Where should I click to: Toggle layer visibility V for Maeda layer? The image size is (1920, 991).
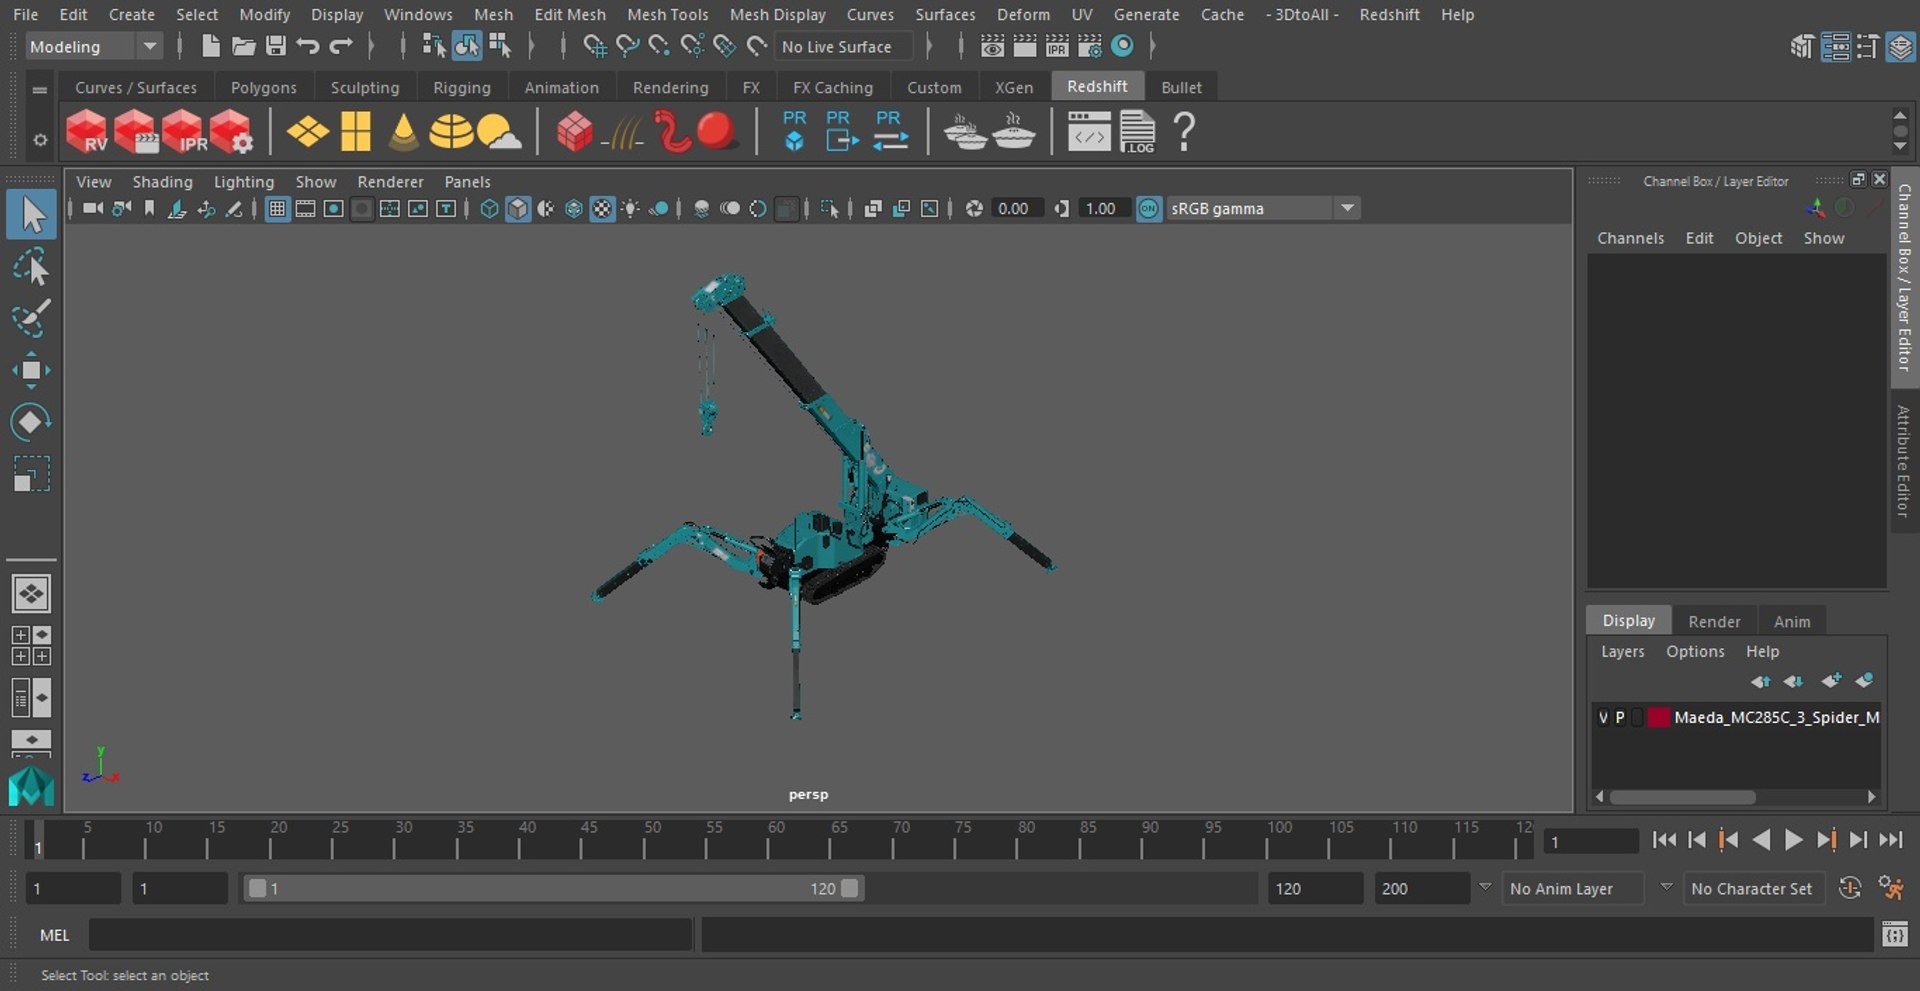[x=1603, y=718]
